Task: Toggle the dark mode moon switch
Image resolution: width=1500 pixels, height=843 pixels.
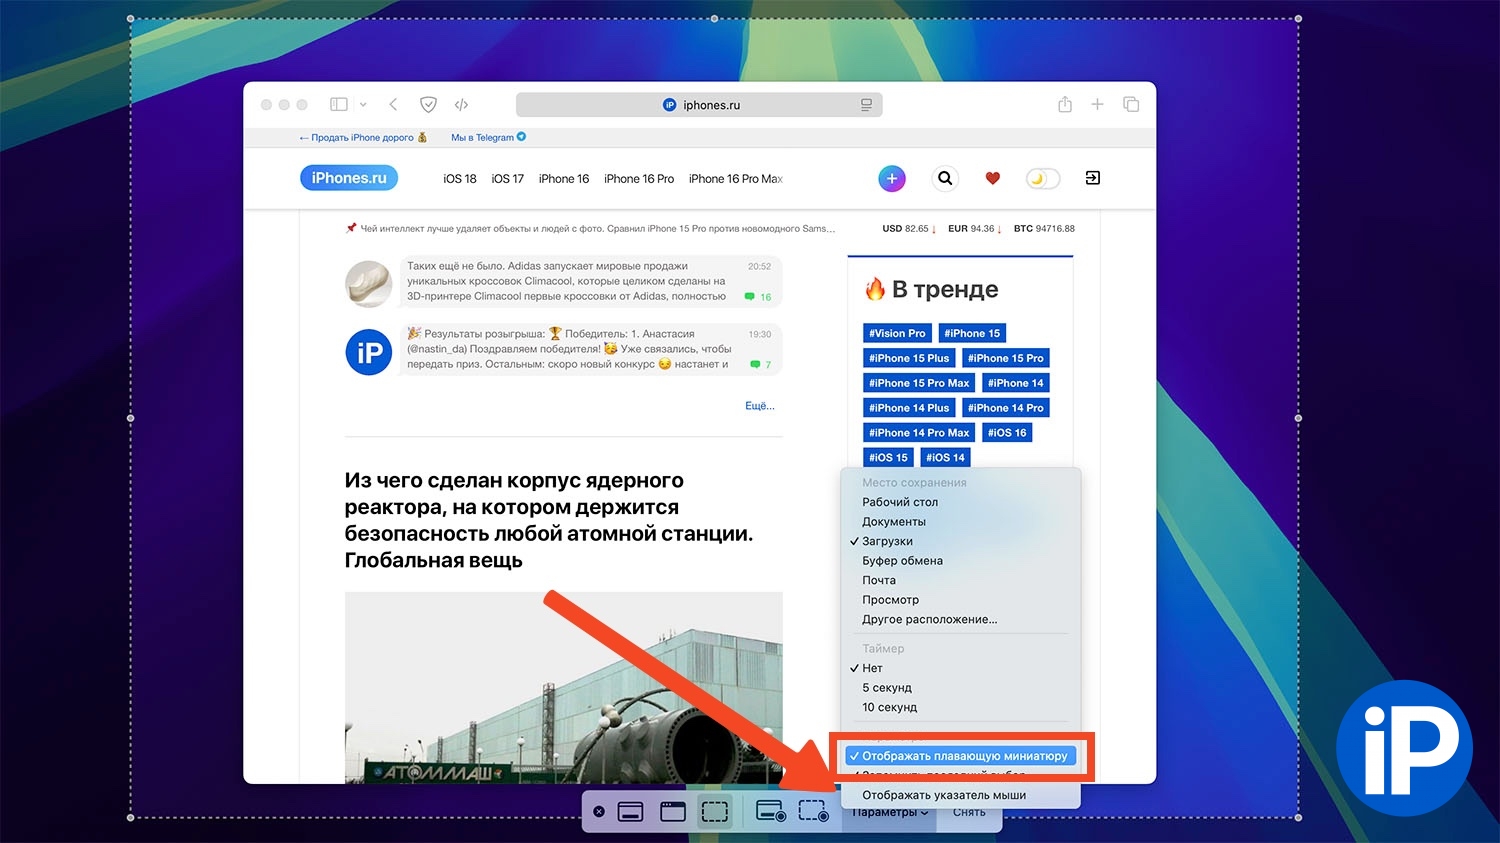Action: [1042, 178]
